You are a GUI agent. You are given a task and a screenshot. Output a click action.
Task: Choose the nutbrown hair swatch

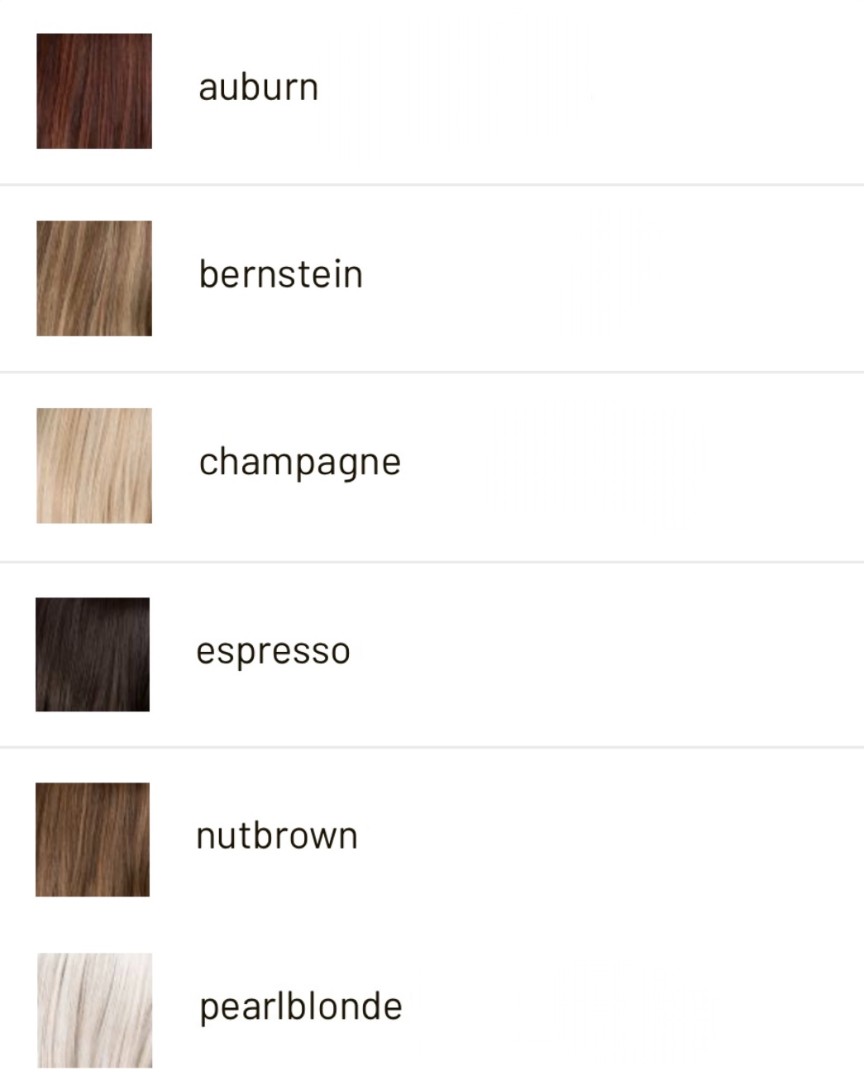tap(92, 839)
